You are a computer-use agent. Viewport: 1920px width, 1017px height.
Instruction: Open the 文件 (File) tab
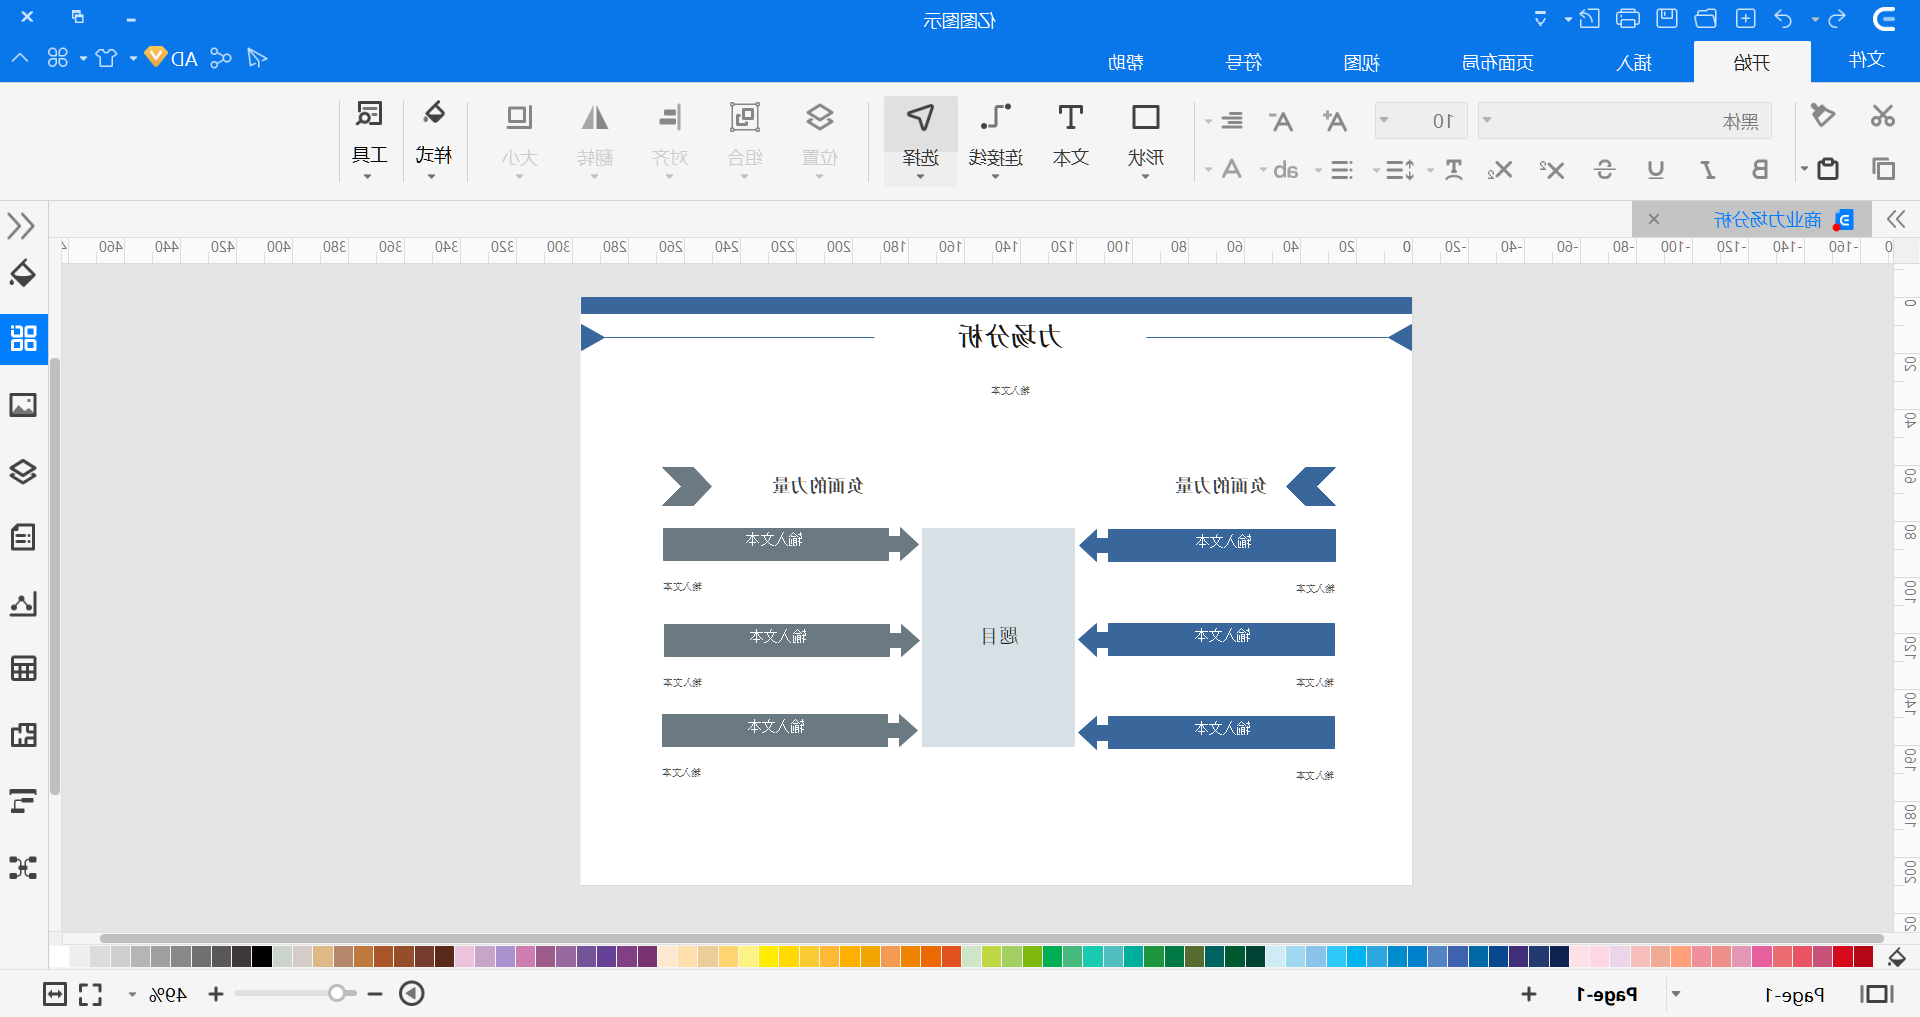(x=1866, y=60)
